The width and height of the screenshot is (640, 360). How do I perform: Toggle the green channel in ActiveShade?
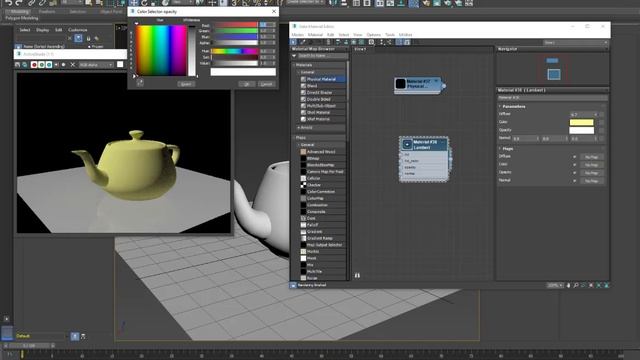(x=42, y=64)
